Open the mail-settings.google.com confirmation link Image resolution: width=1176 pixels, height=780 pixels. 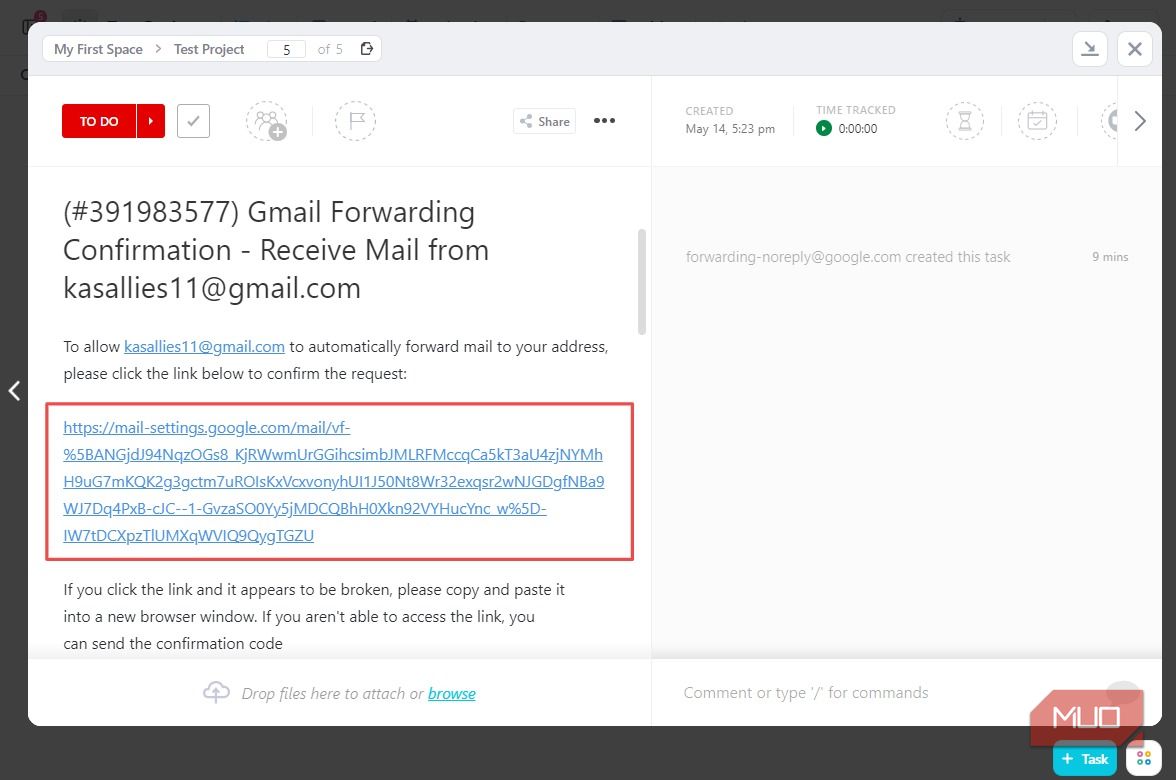(334, 482)
